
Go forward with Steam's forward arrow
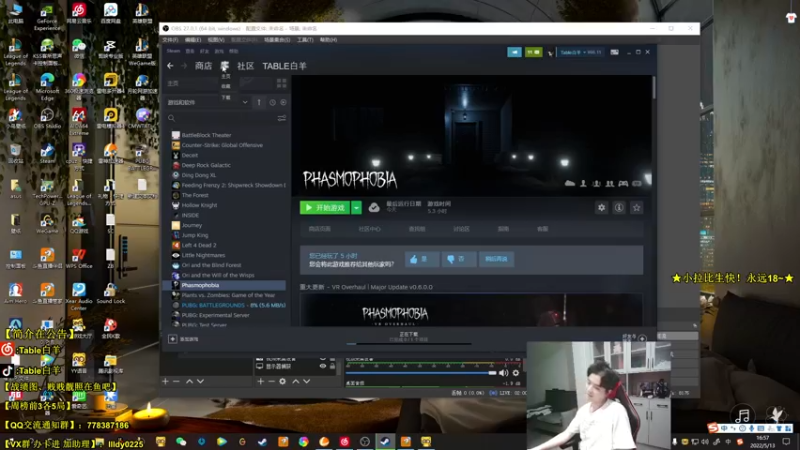click(184, 66)
